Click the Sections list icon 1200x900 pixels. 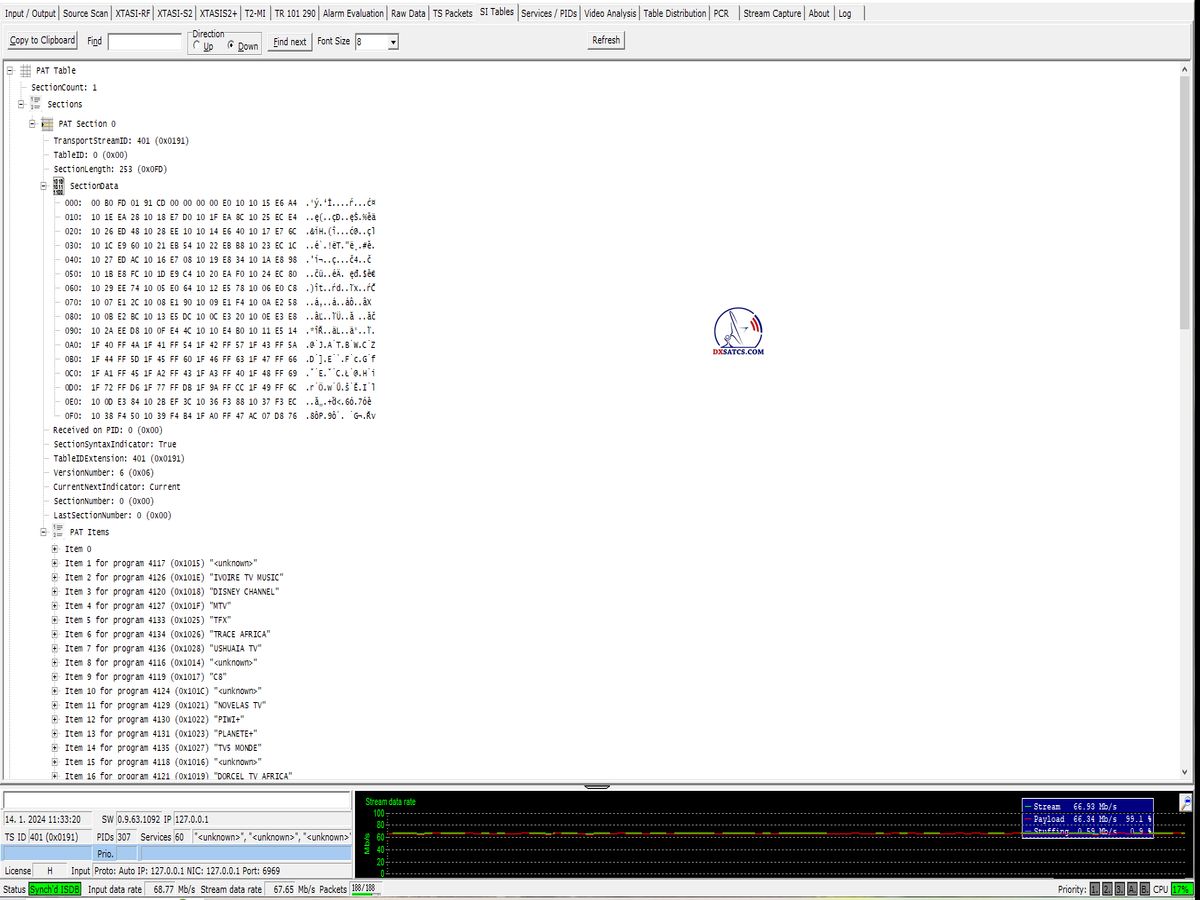coord(36,104)
